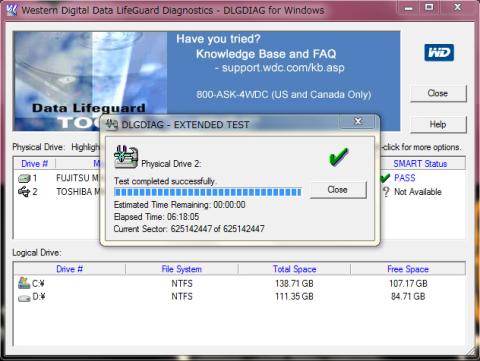Select the TOSHIBA USB drive 2 icon
480x361 pixels.
24,192
